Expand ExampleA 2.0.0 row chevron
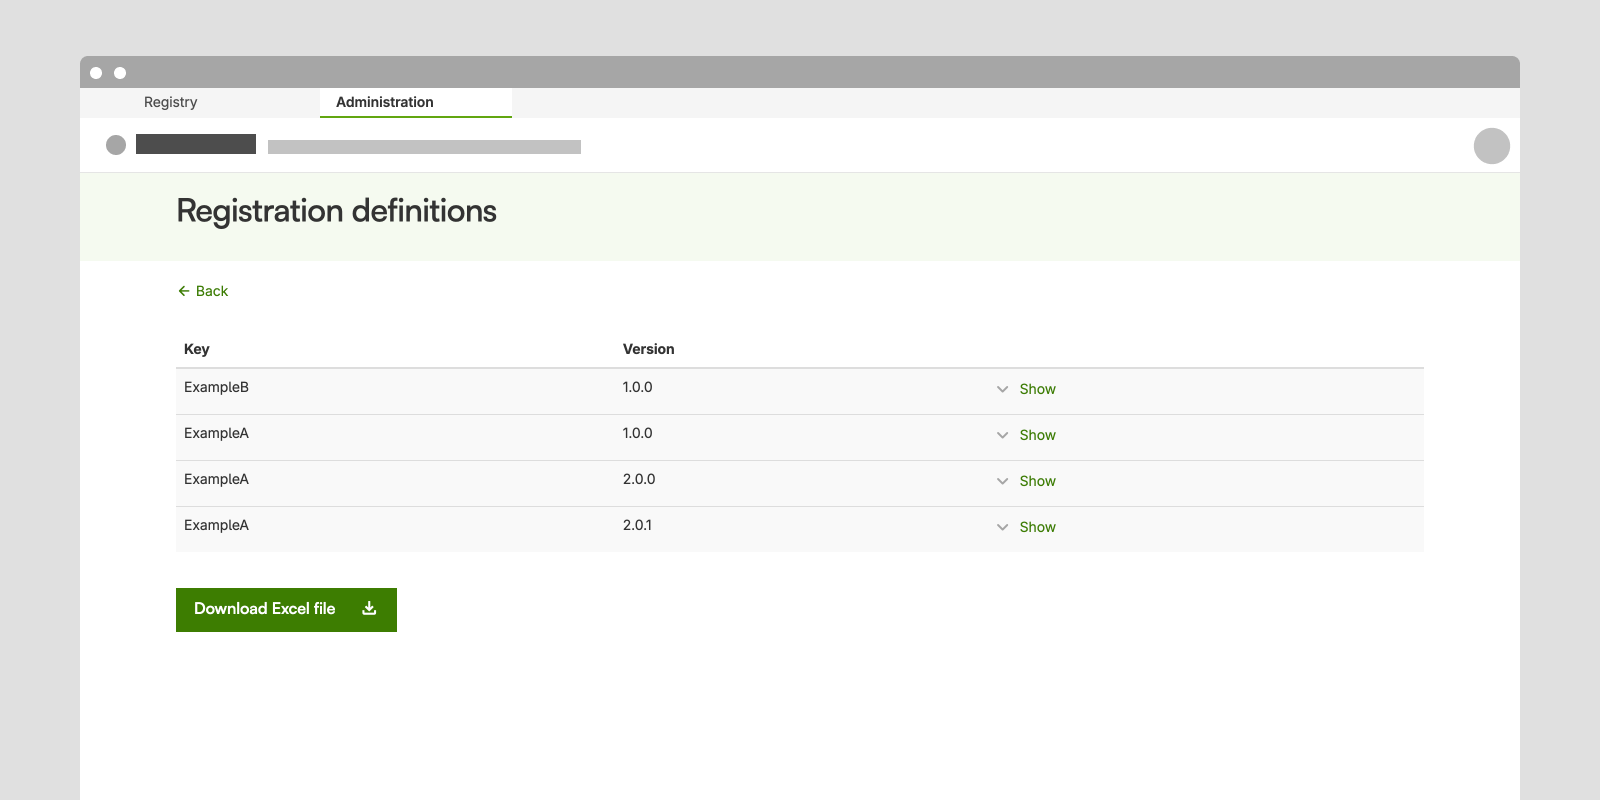The width and height of the screenshot is (1600, 800). click(1002, 481)
